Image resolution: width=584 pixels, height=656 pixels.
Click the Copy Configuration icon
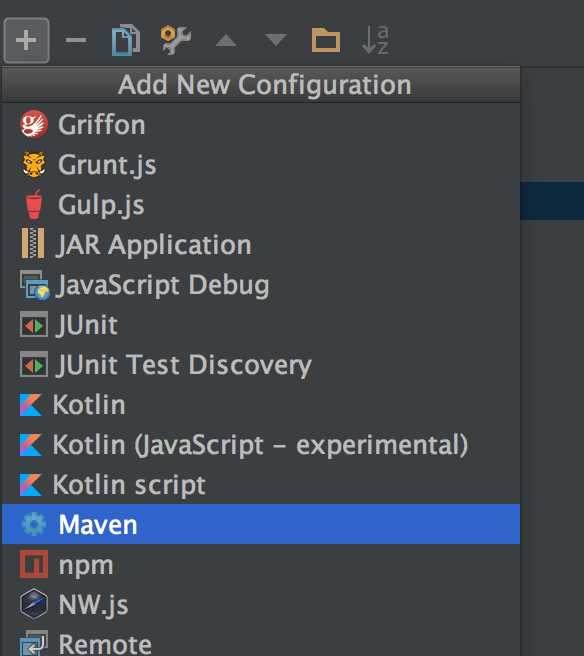(126, 40)
